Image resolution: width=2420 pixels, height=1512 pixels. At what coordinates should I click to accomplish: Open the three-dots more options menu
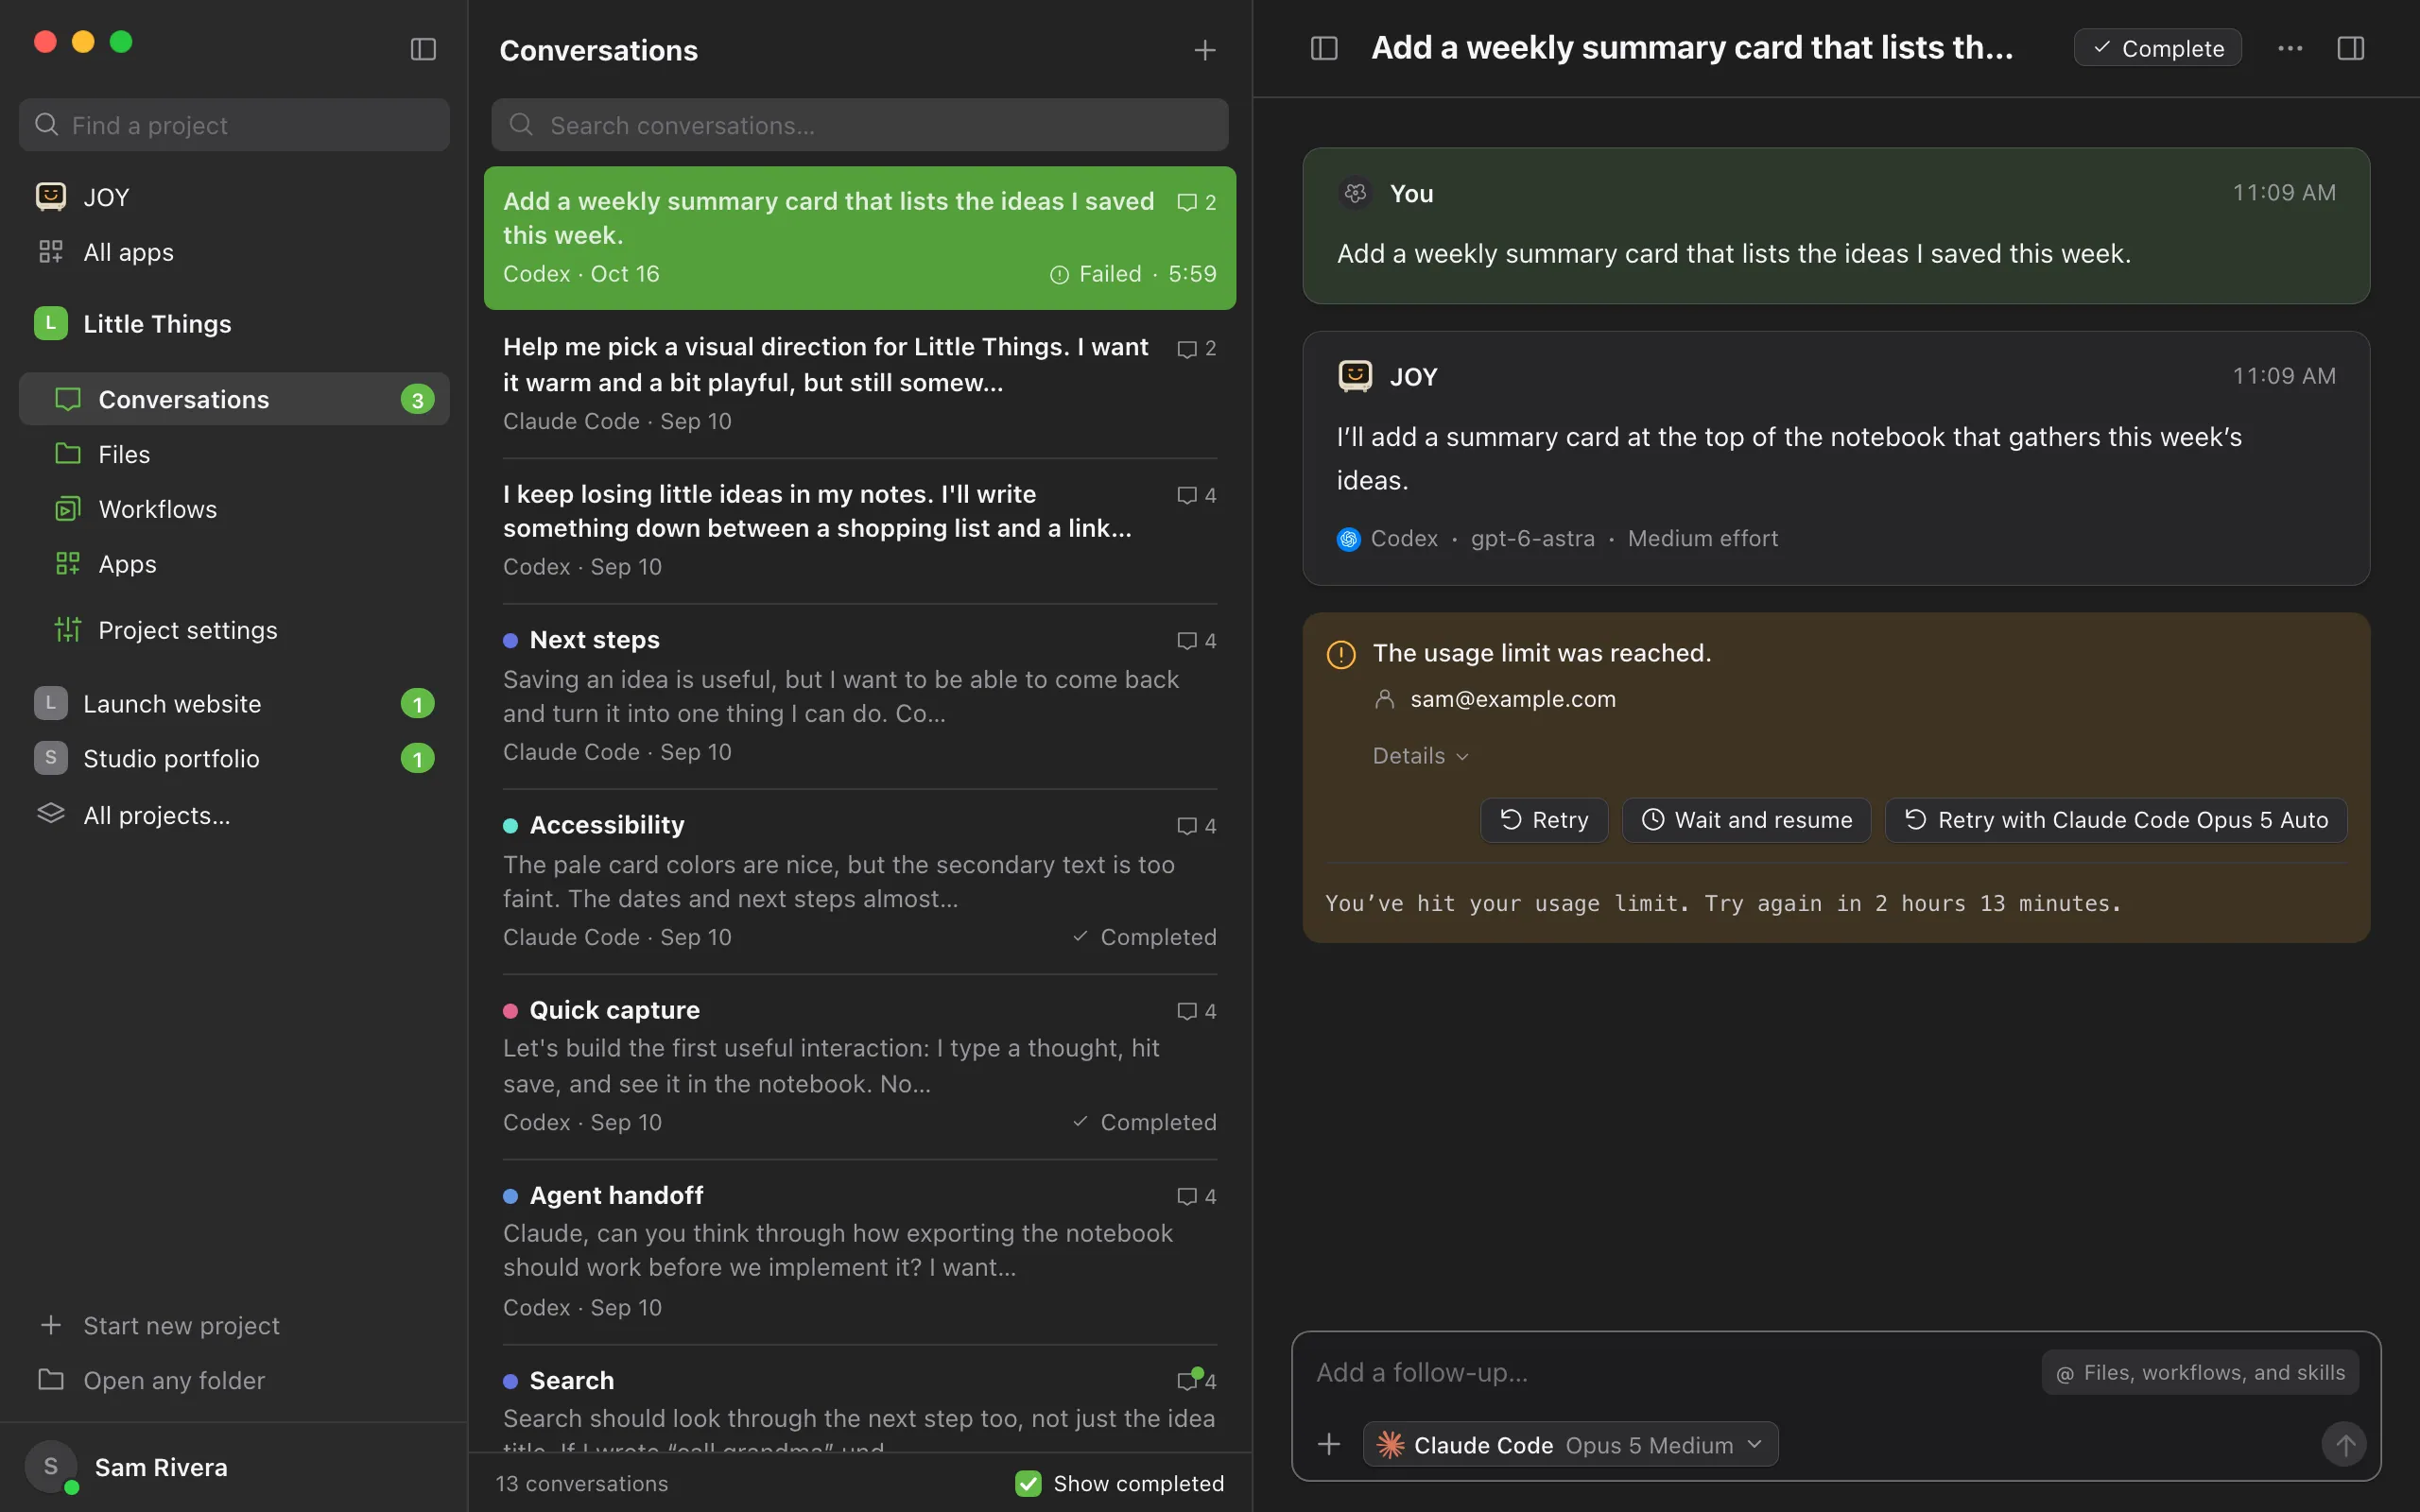click(2290, 48)
